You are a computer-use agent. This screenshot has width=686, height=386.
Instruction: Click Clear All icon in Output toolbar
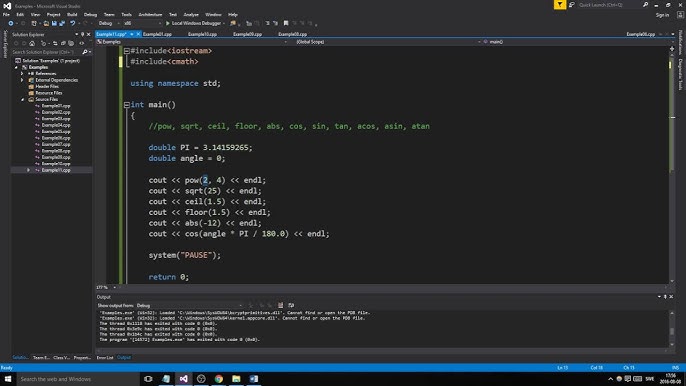point(280,305)
